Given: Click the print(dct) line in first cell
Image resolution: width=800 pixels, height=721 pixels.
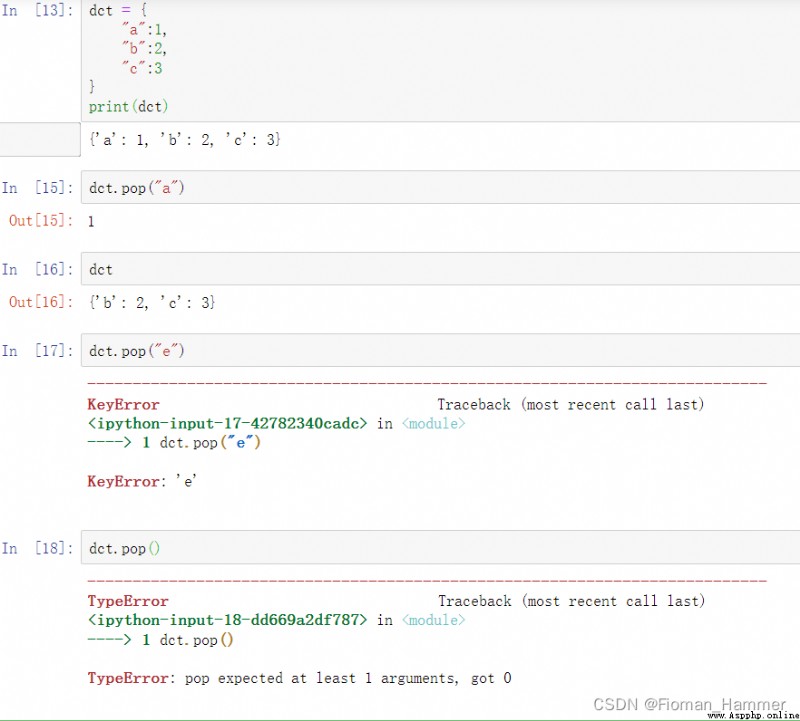Looking at the screenshot, I should [x=128, y=107].
